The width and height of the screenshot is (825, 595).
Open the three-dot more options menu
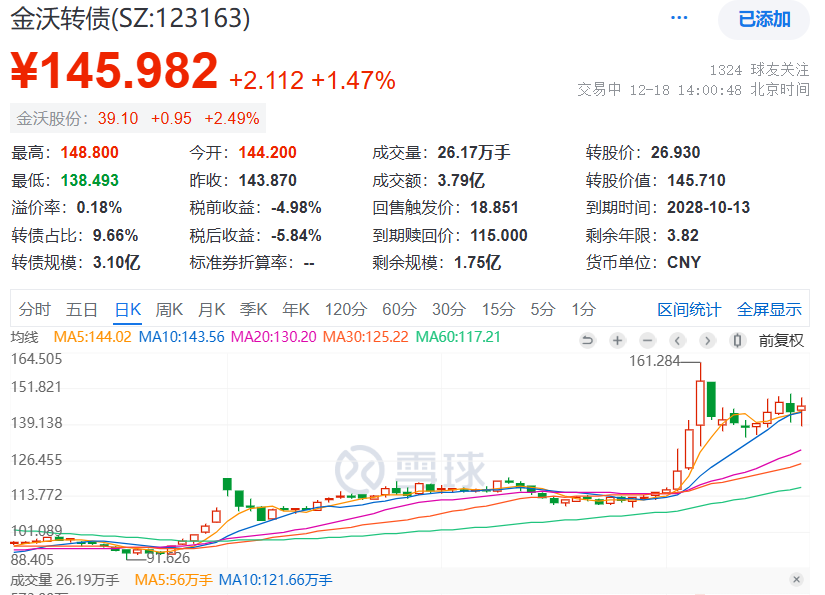(679, 18)
